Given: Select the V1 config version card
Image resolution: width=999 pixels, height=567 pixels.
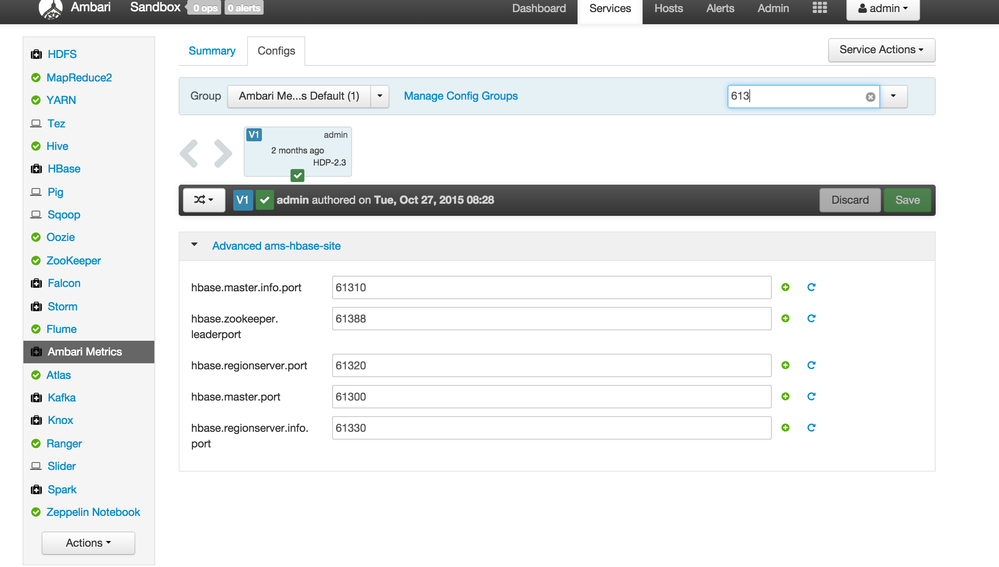Looking at the screenshot, I should click(x=298, y=152).
